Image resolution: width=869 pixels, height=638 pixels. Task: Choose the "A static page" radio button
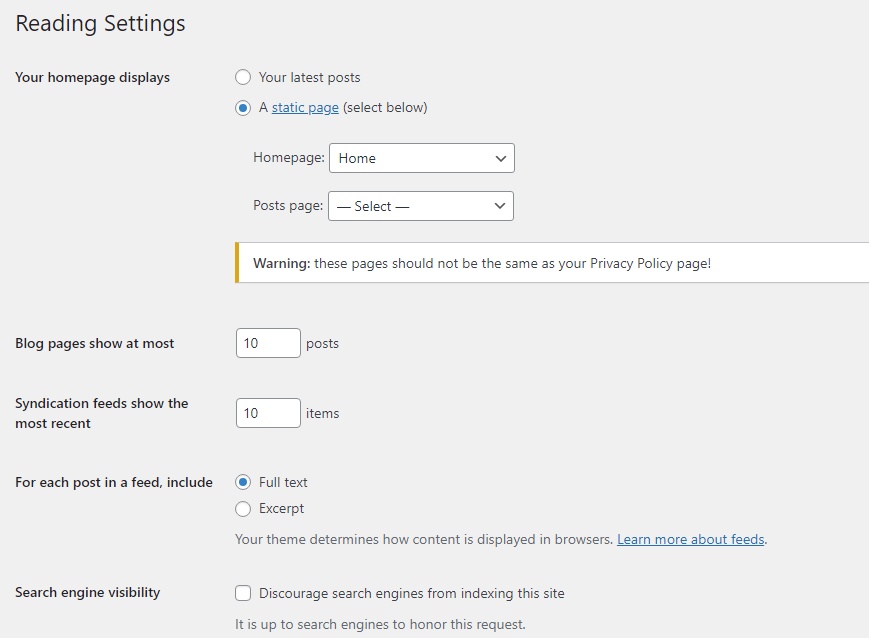pyautogui.click(x=243, y=108)
